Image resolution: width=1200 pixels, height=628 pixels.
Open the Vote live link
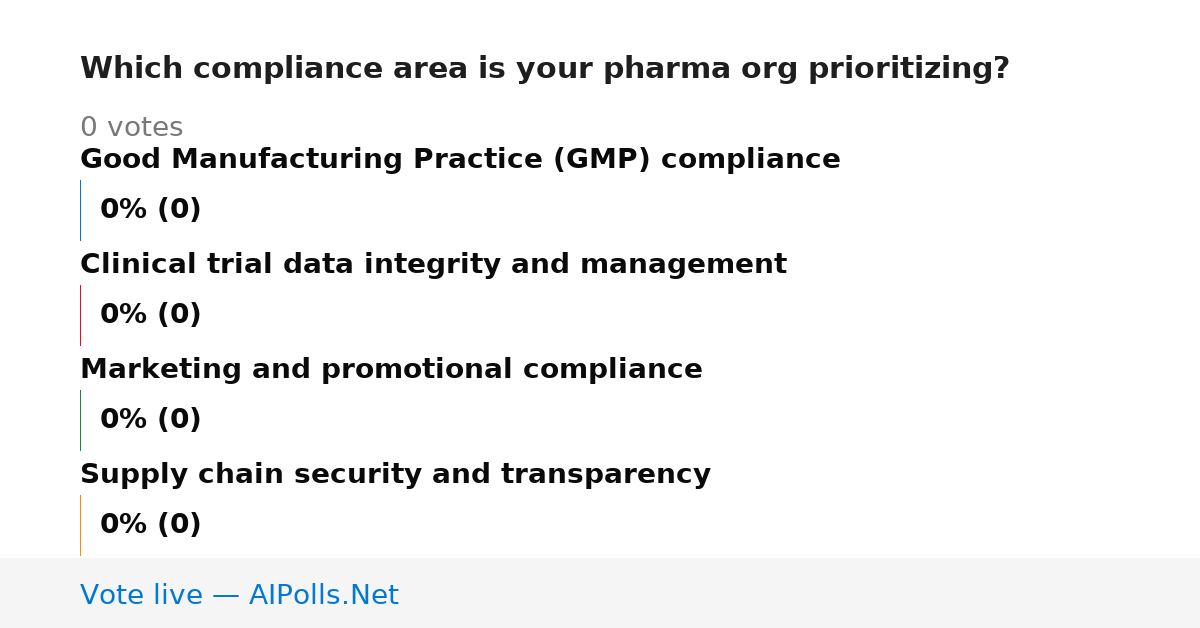[239, 596]
